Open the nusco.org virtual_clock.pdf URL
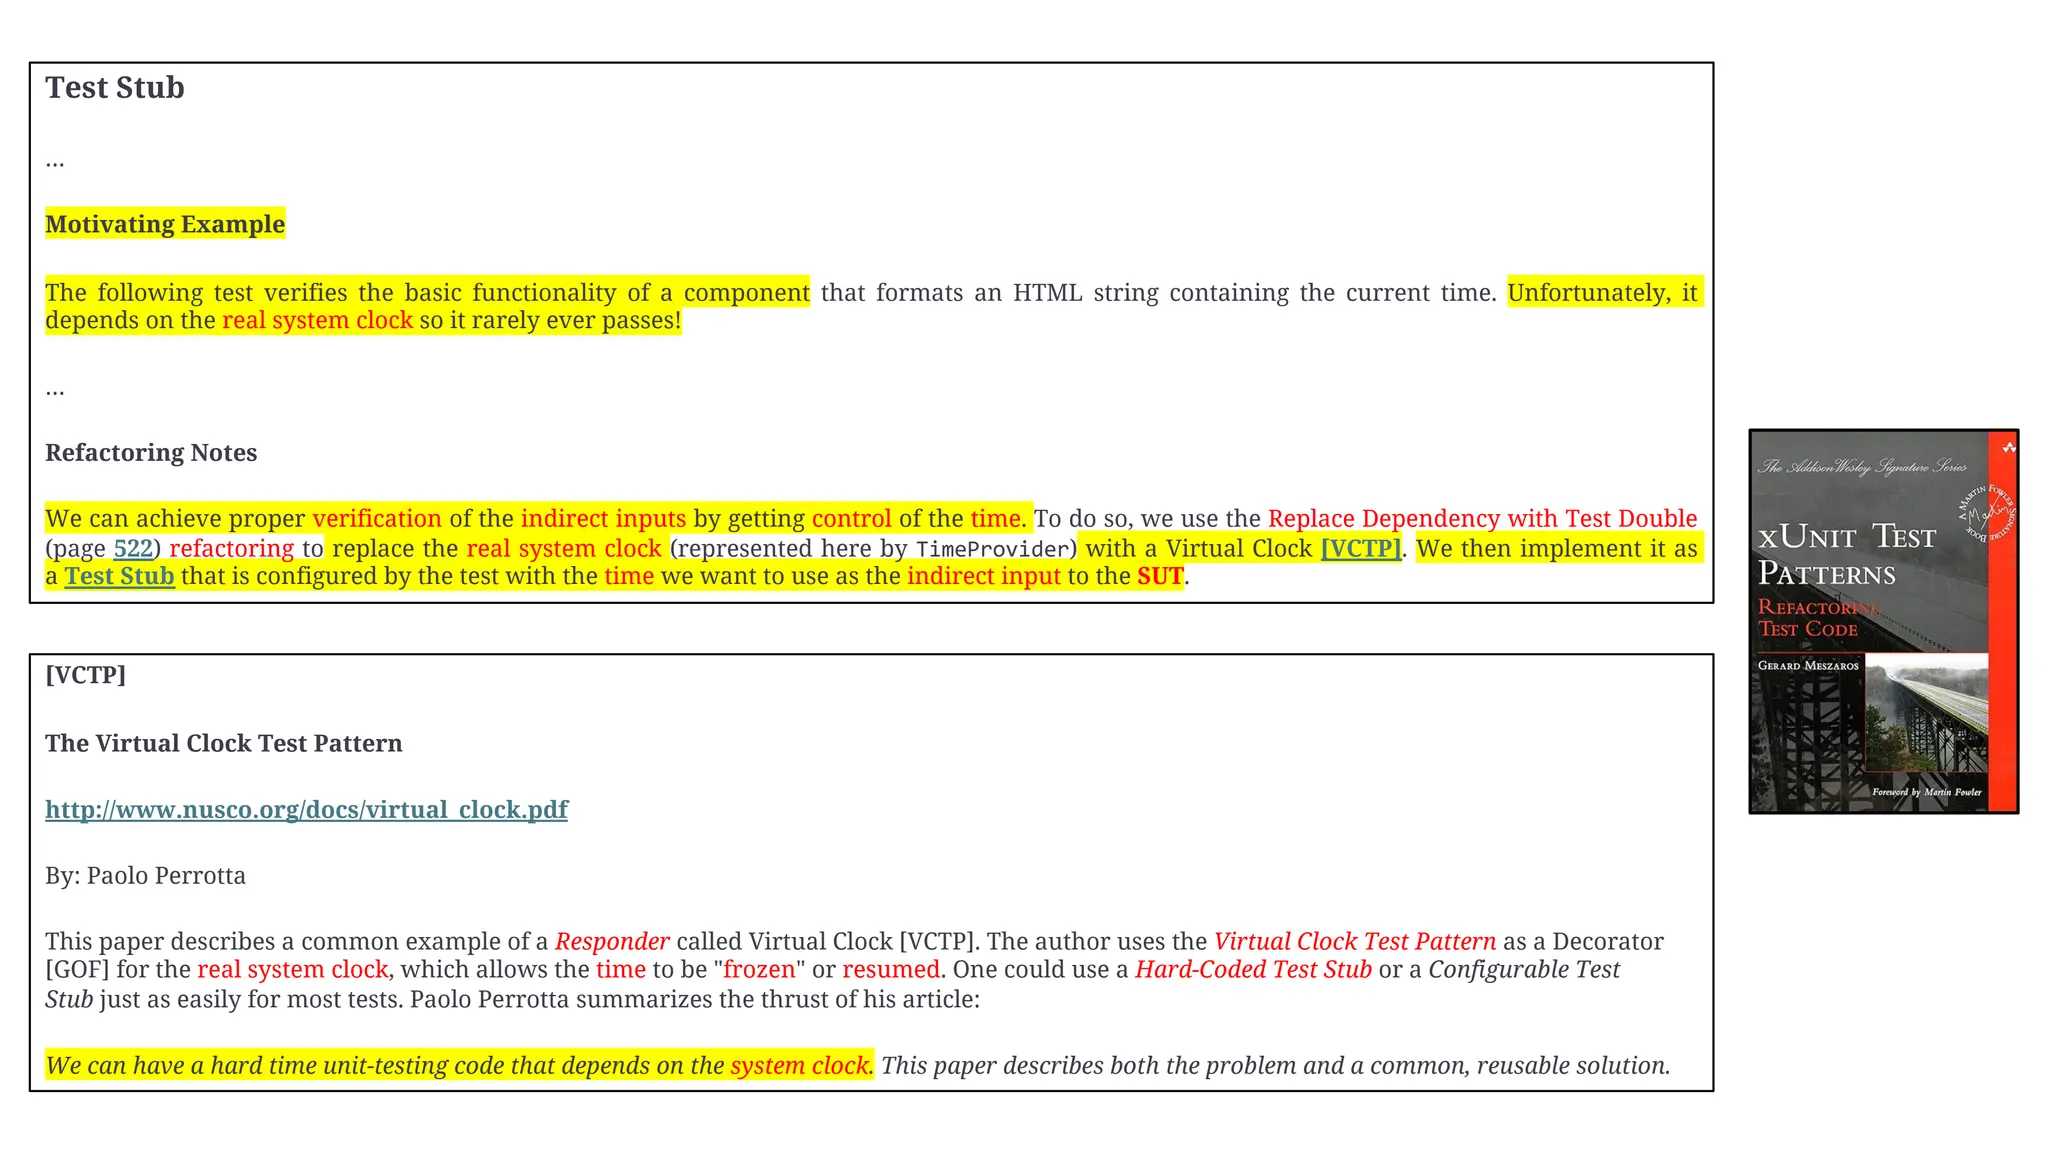Viewport: 2048px width, 1152px height. [x=306, y=810]
